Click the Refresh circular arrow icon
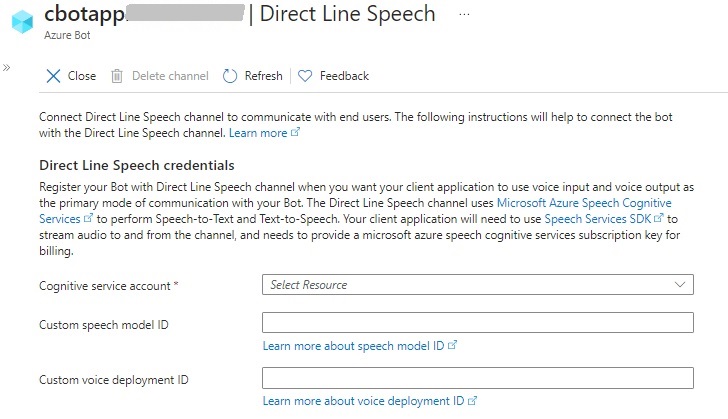This screenshot has width=728, height=419. tap(230, 76)
